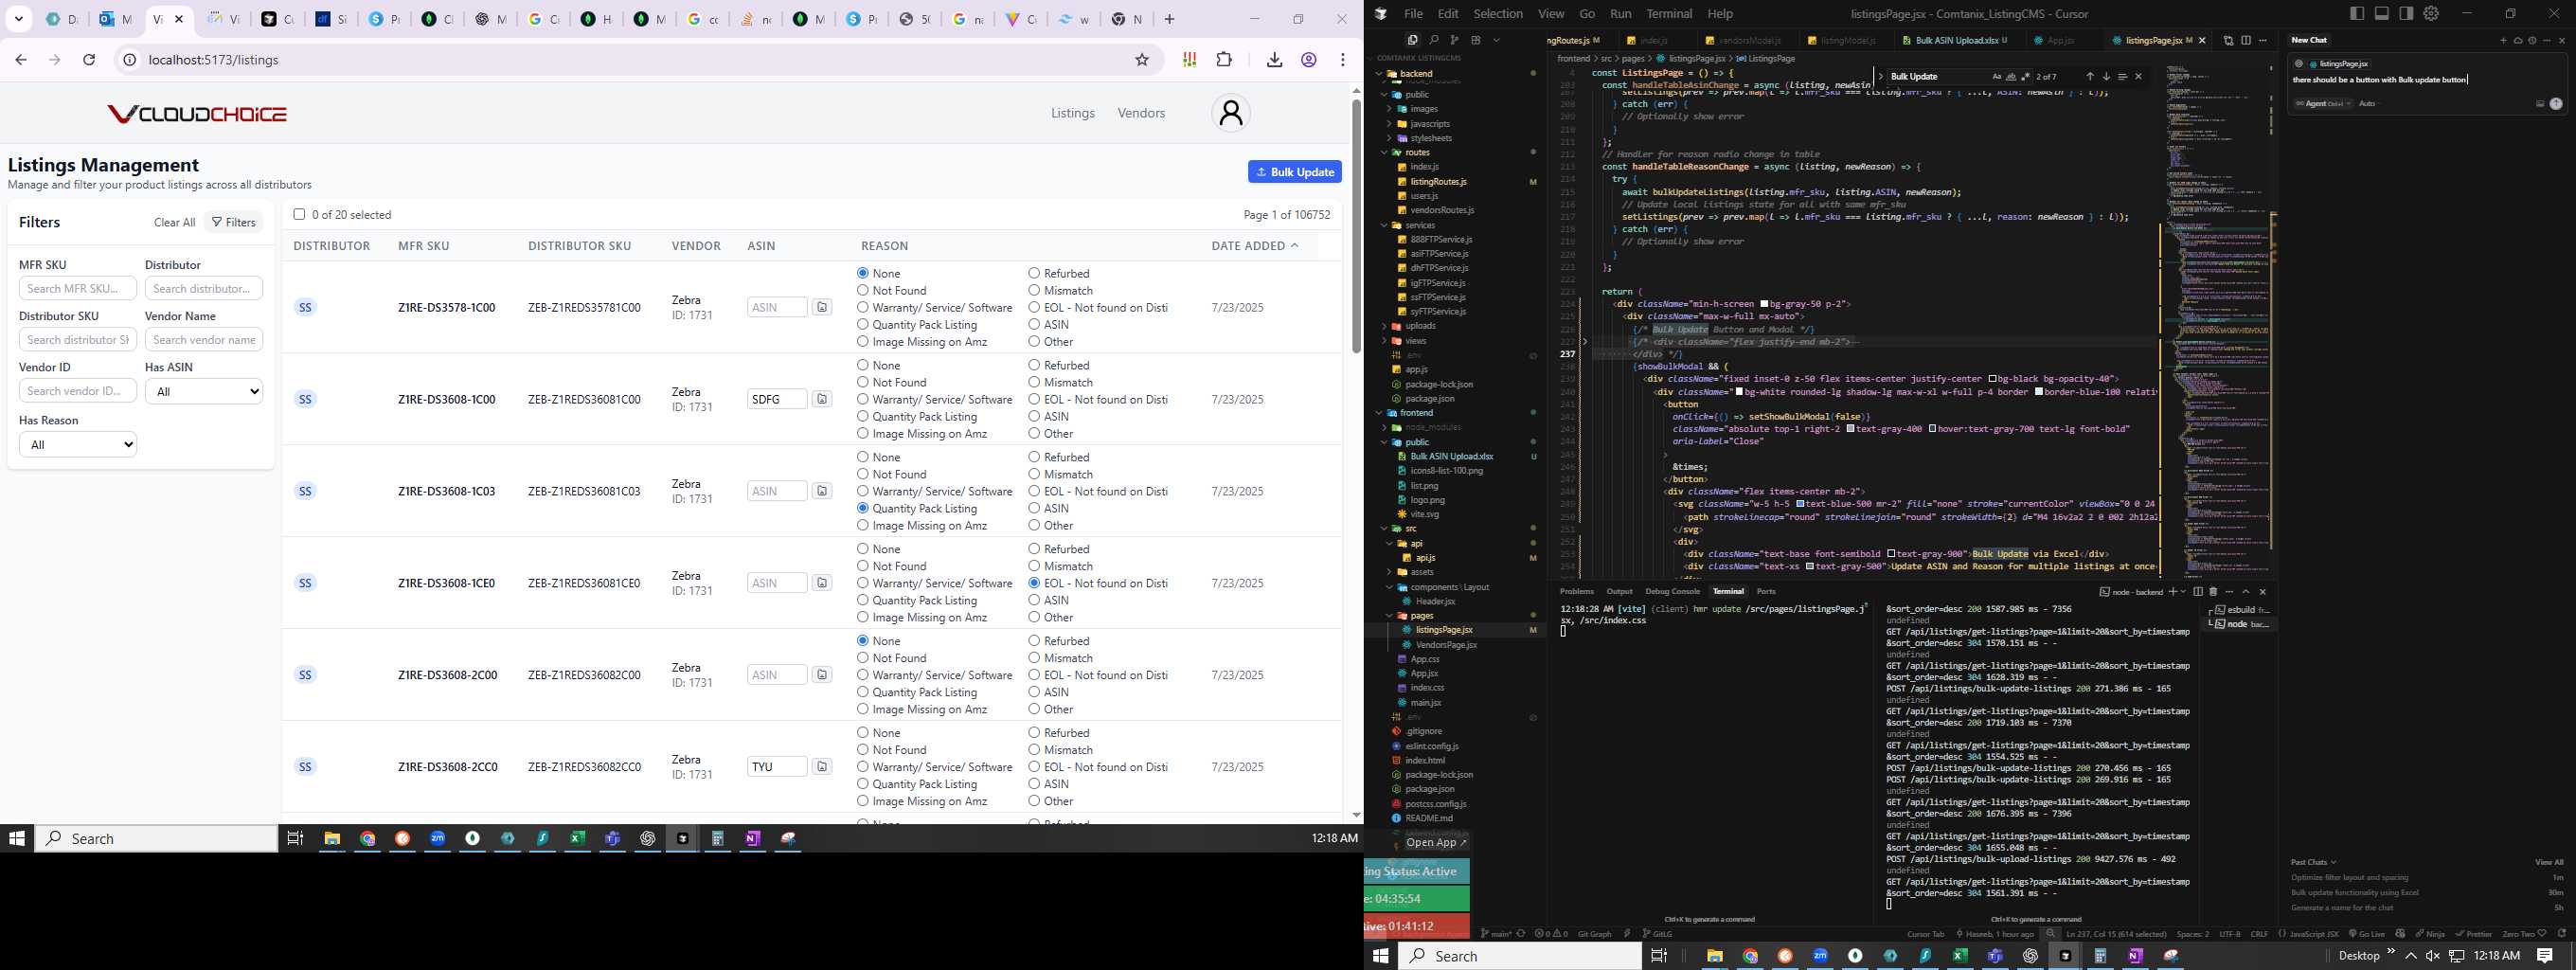Open Chrome tab search dropdown arrow
The height and width of the screenshot is (970, 2576).
pos(19,19)
